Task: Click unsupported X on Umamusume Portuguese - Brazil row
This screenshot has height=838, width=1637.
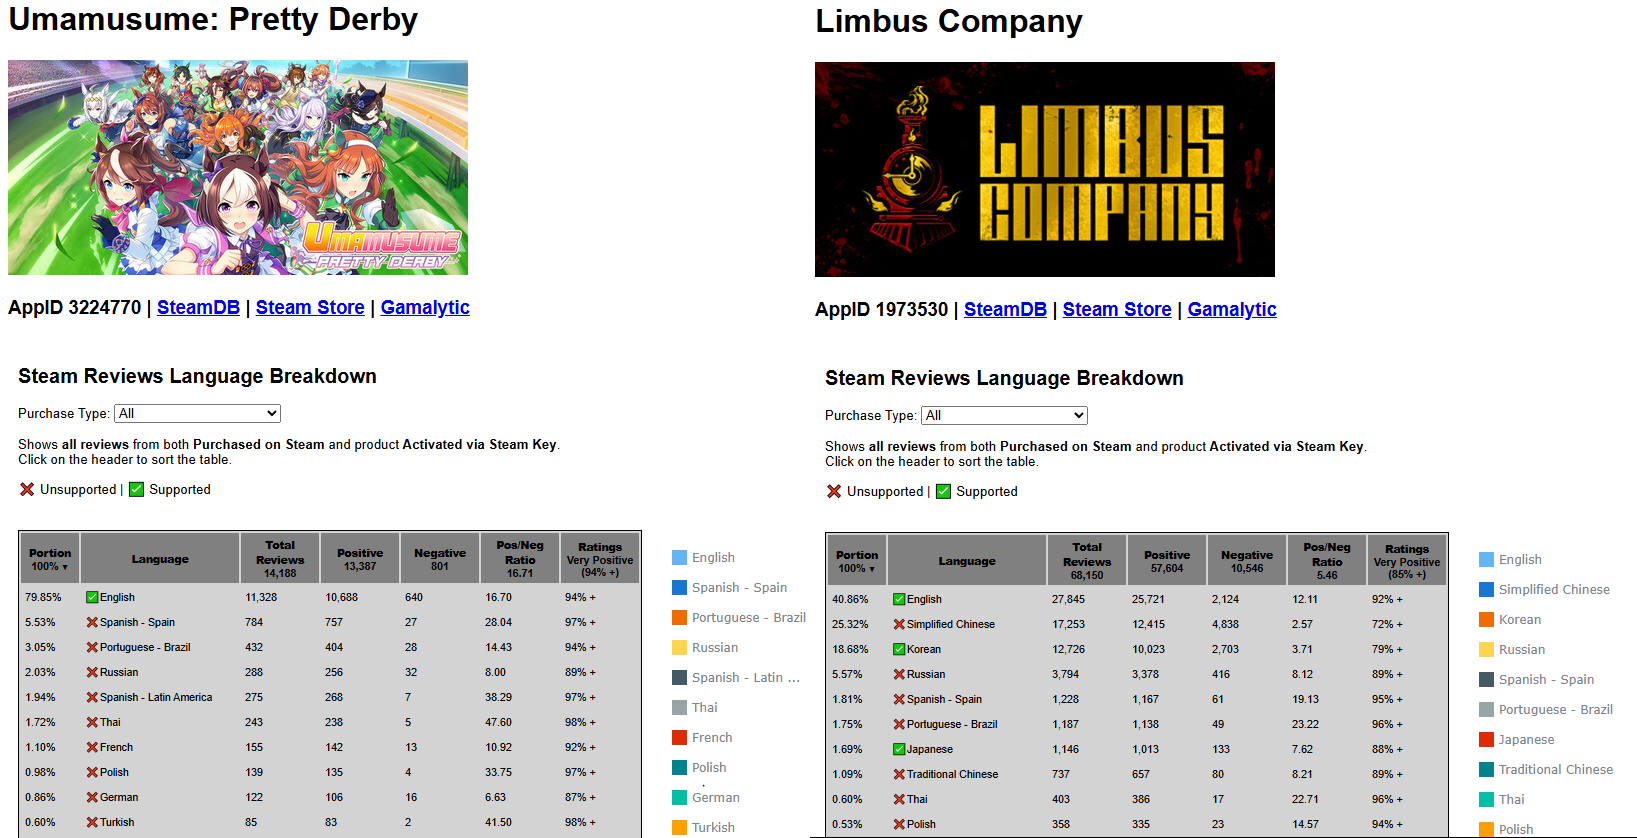Action: 92,647
